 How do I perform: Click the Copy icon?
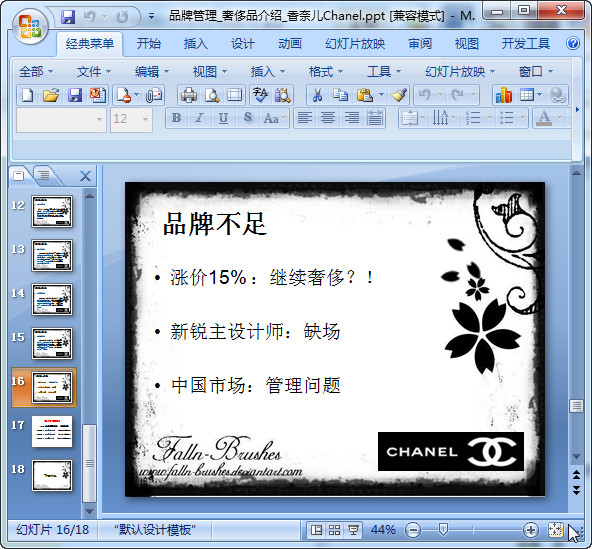click(x=341, y=95)
